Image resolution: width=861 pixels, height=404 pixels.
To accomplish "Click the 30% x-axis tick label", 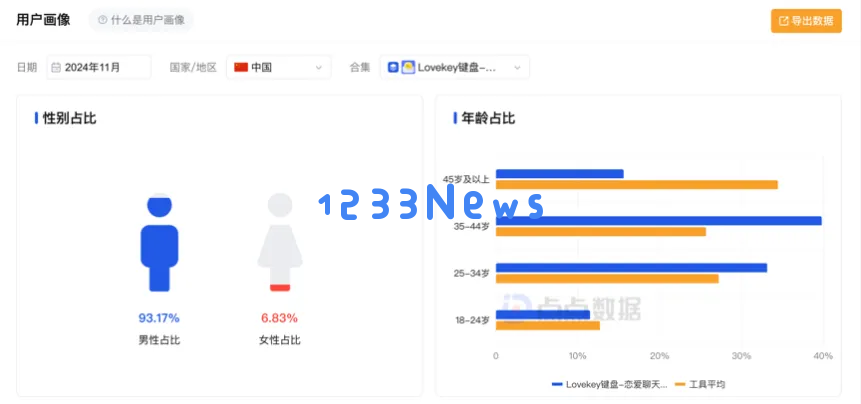I will click(741, 356).
